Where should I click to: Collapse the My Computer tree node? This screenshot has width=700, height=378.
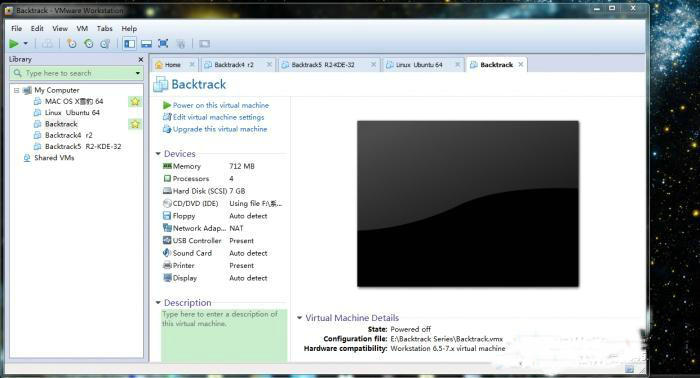point(17,90)
